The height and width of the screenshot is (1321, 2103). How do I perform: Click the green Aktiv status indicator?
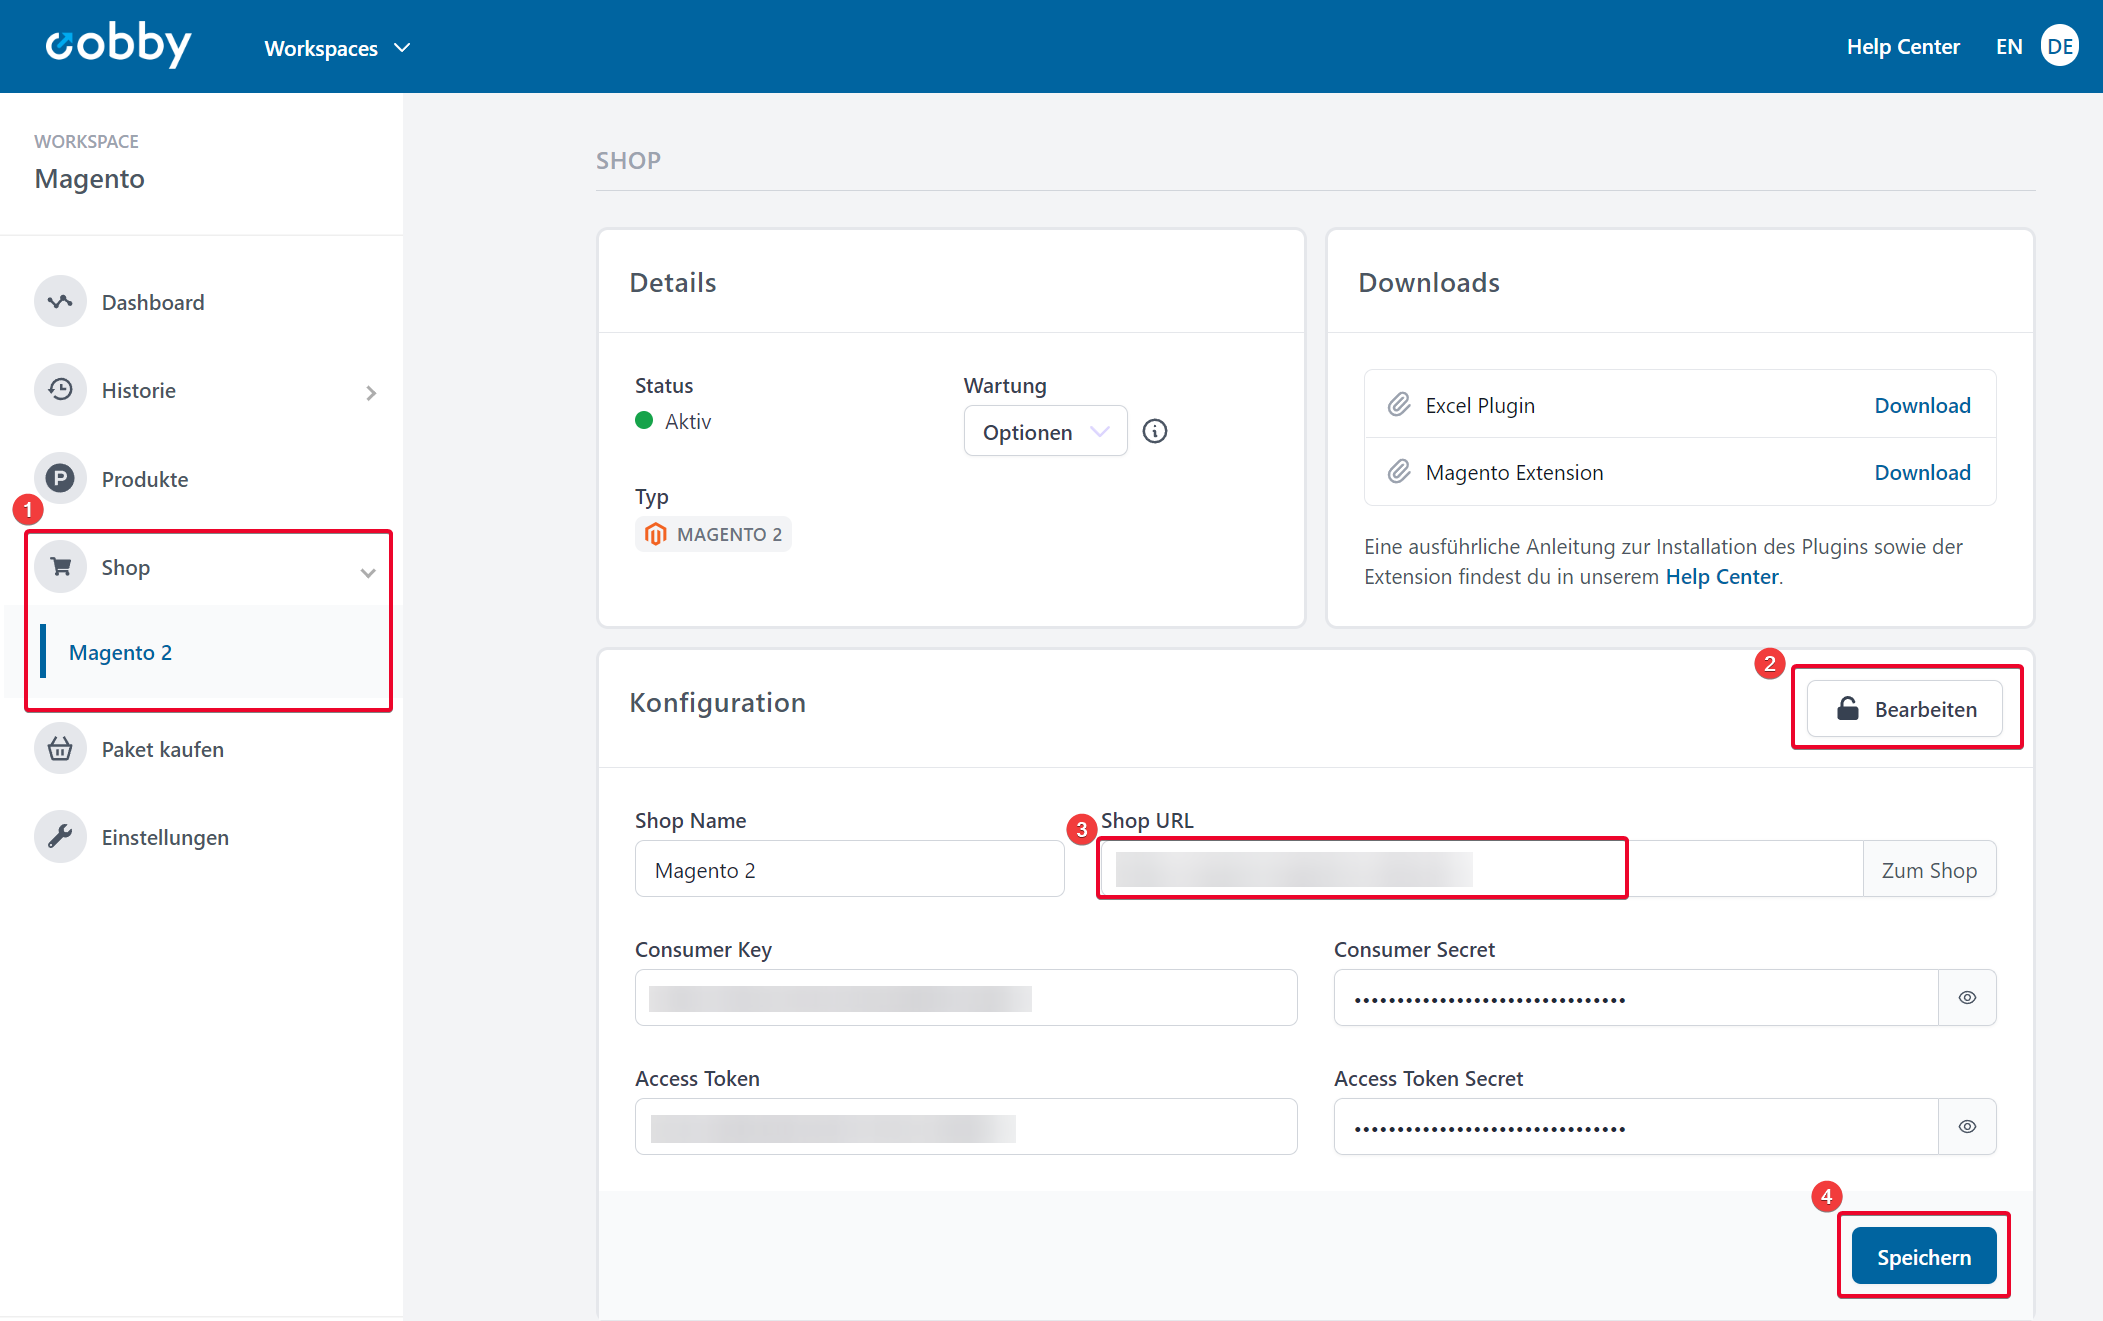click(644, 421)
